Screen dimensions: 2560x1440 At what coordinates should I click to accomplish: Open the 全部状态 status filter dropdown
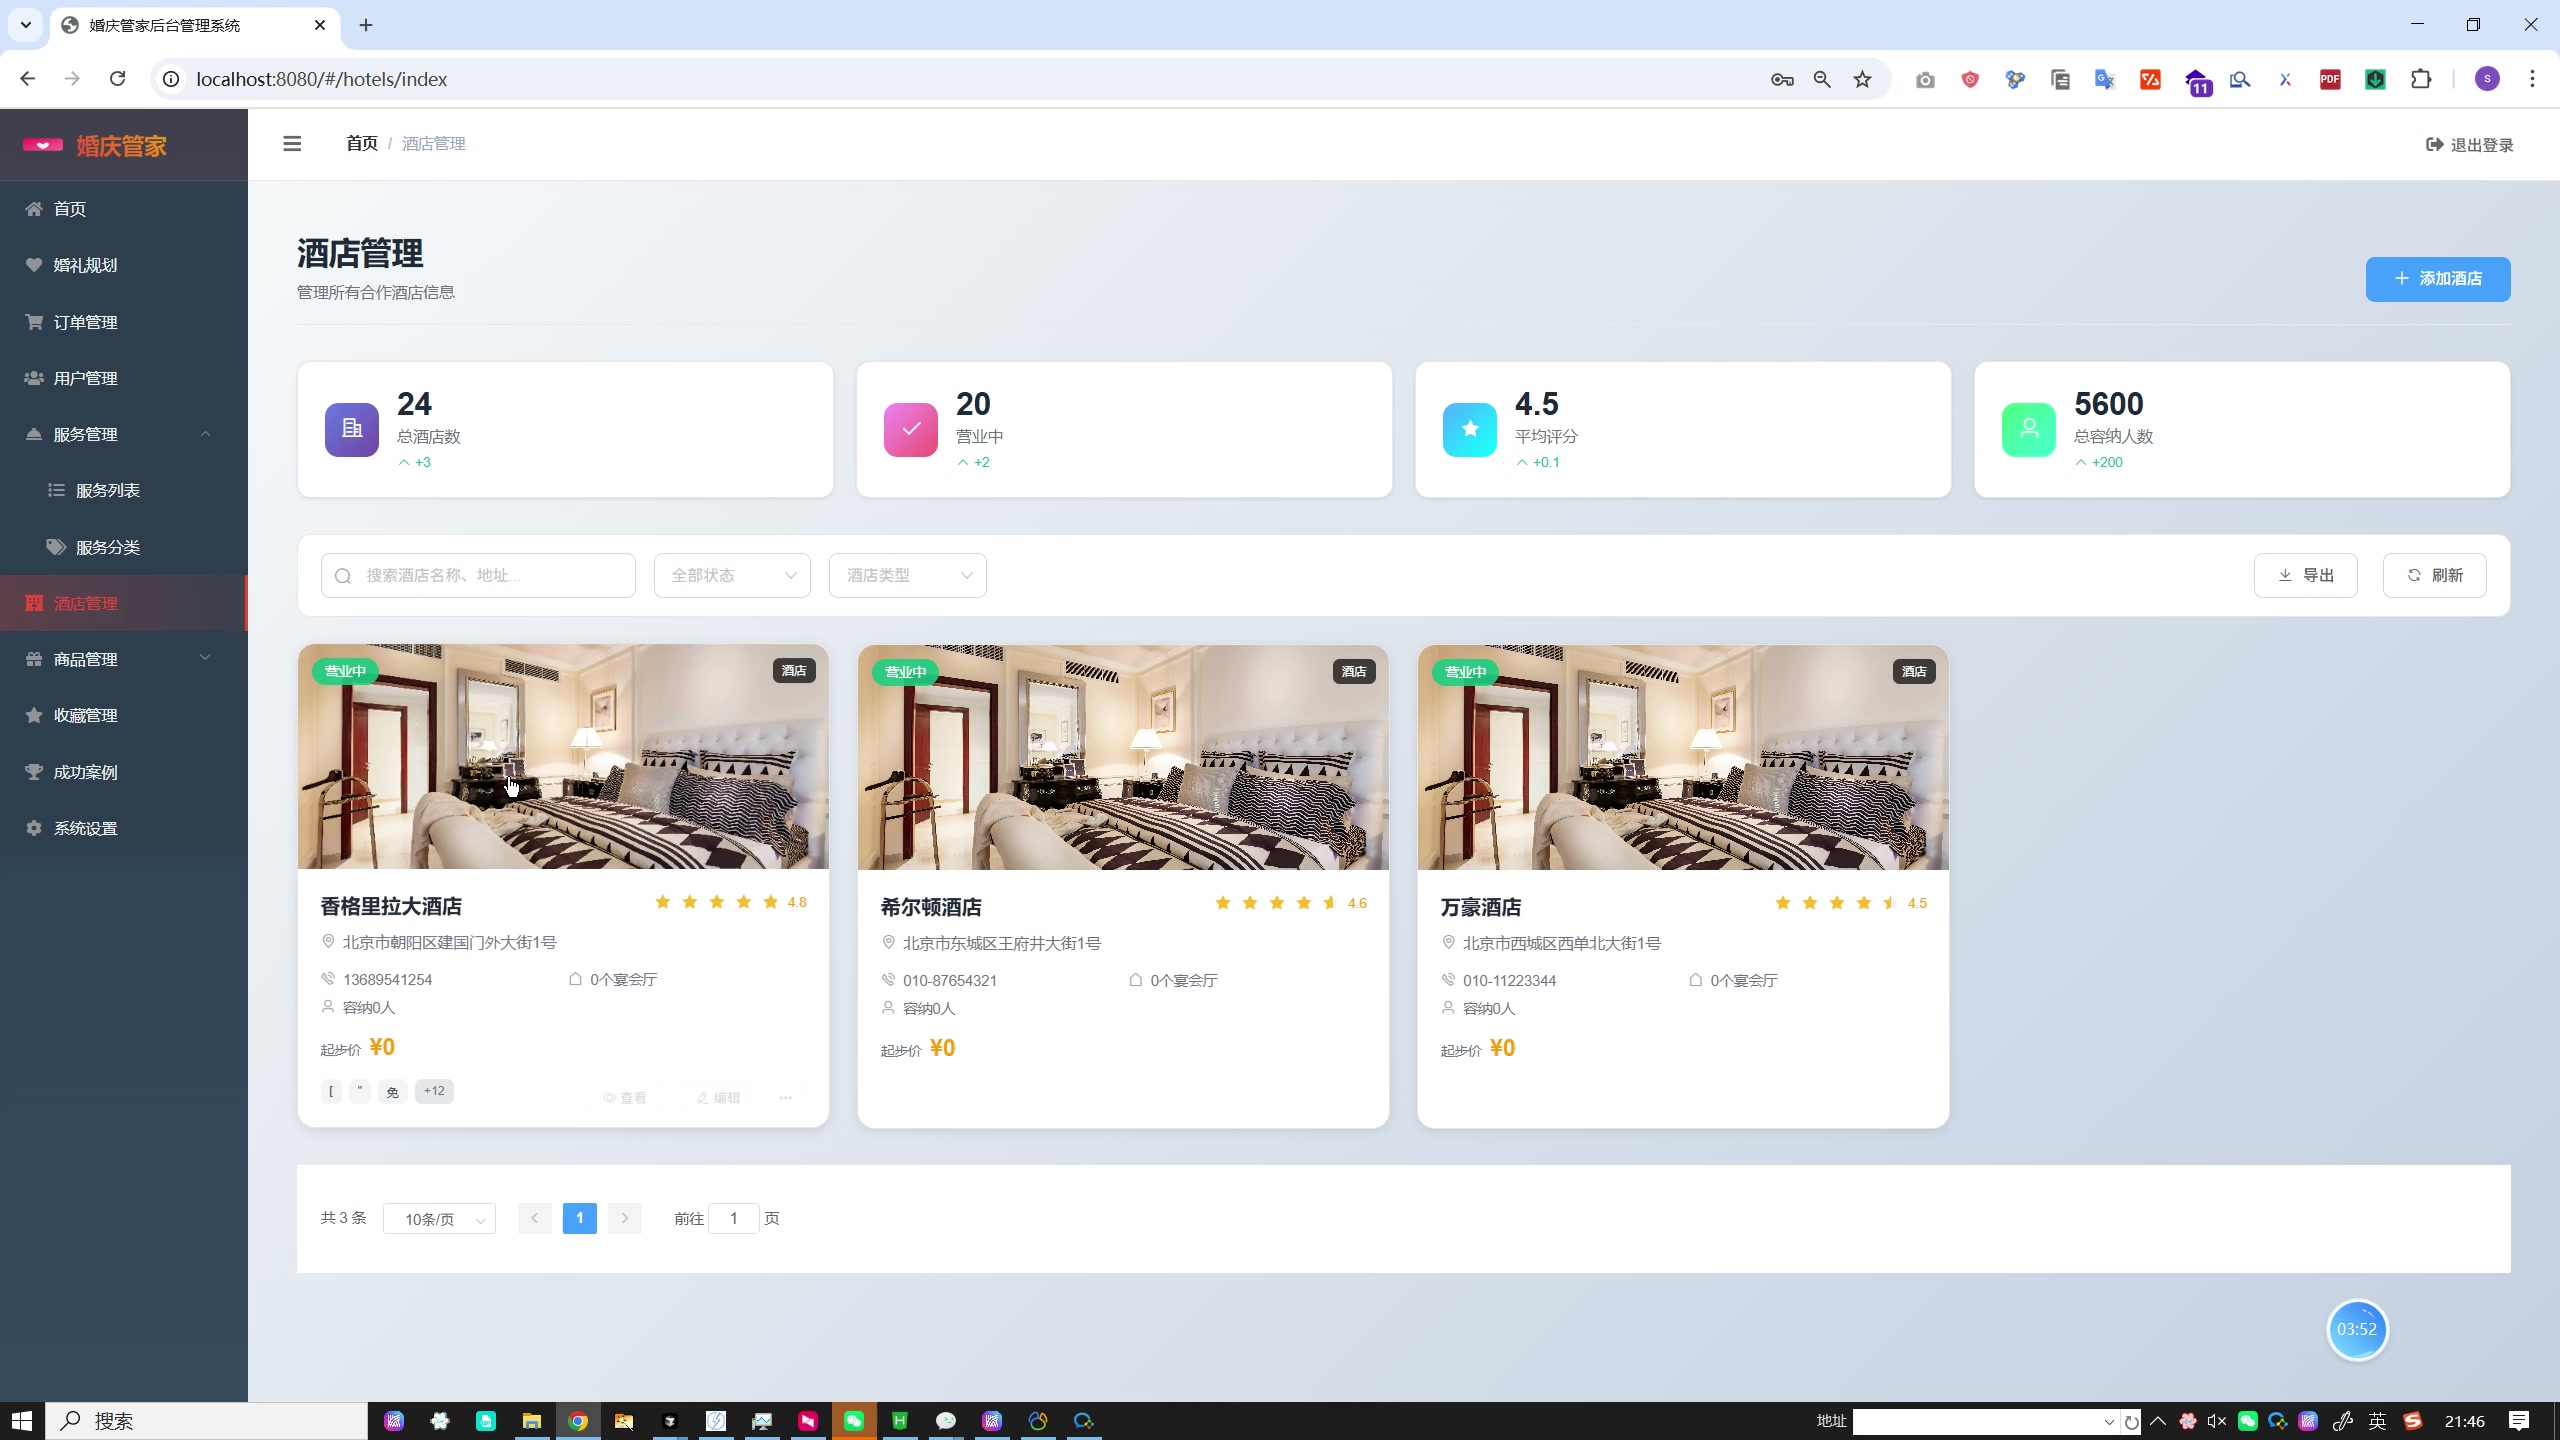(x=732, y=575)
